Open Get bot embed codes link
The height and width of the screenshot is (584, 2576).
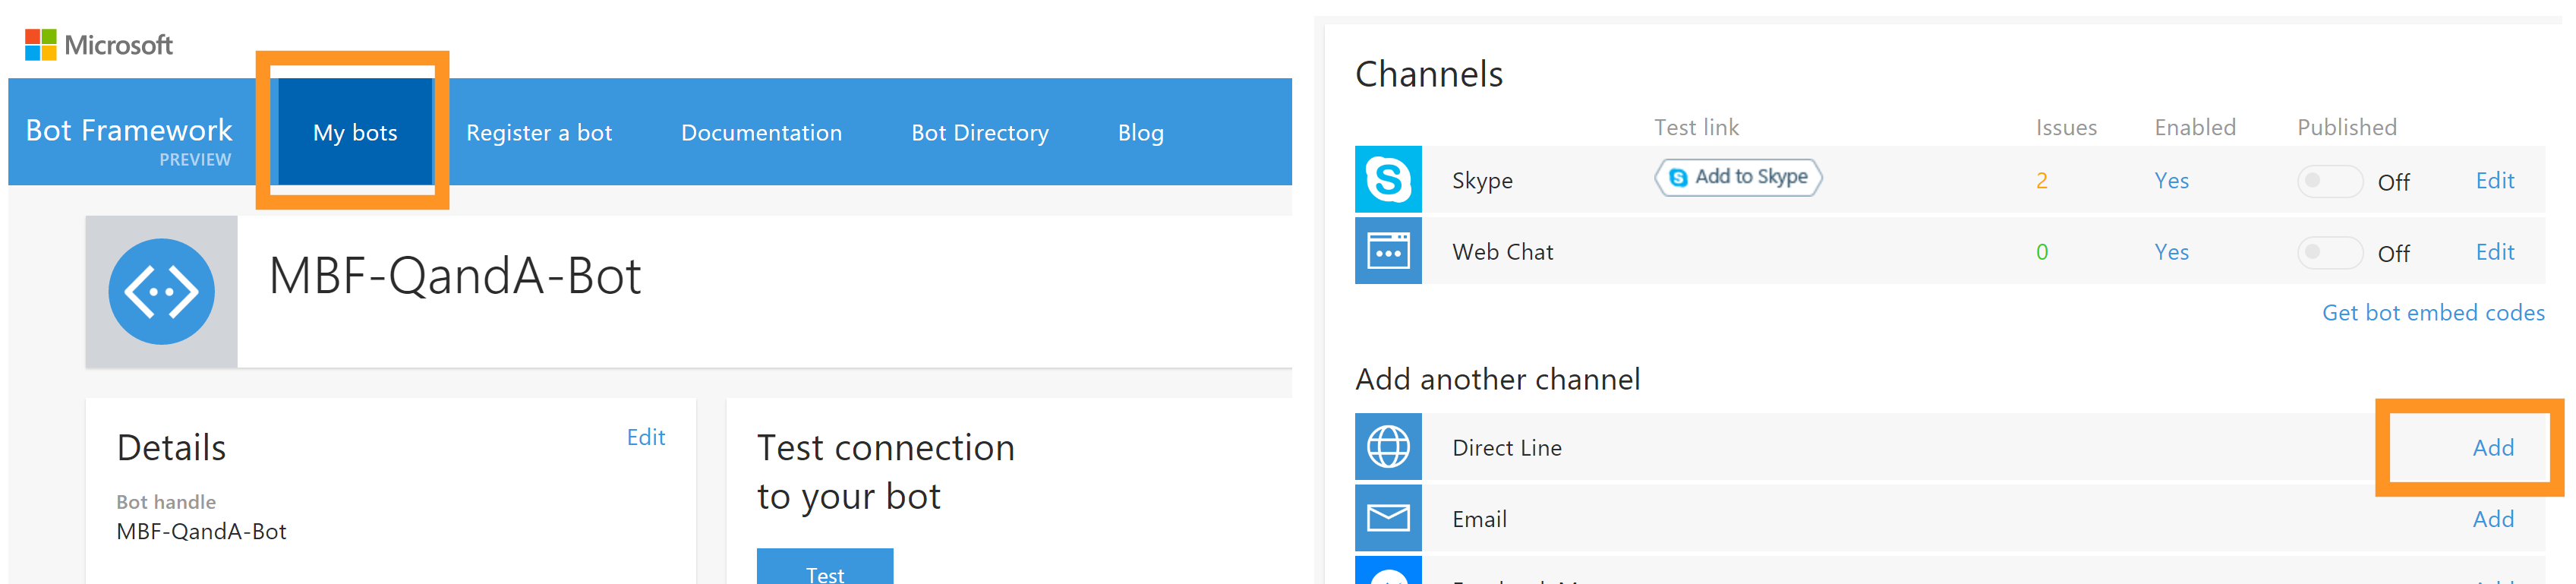[2433, 313]
